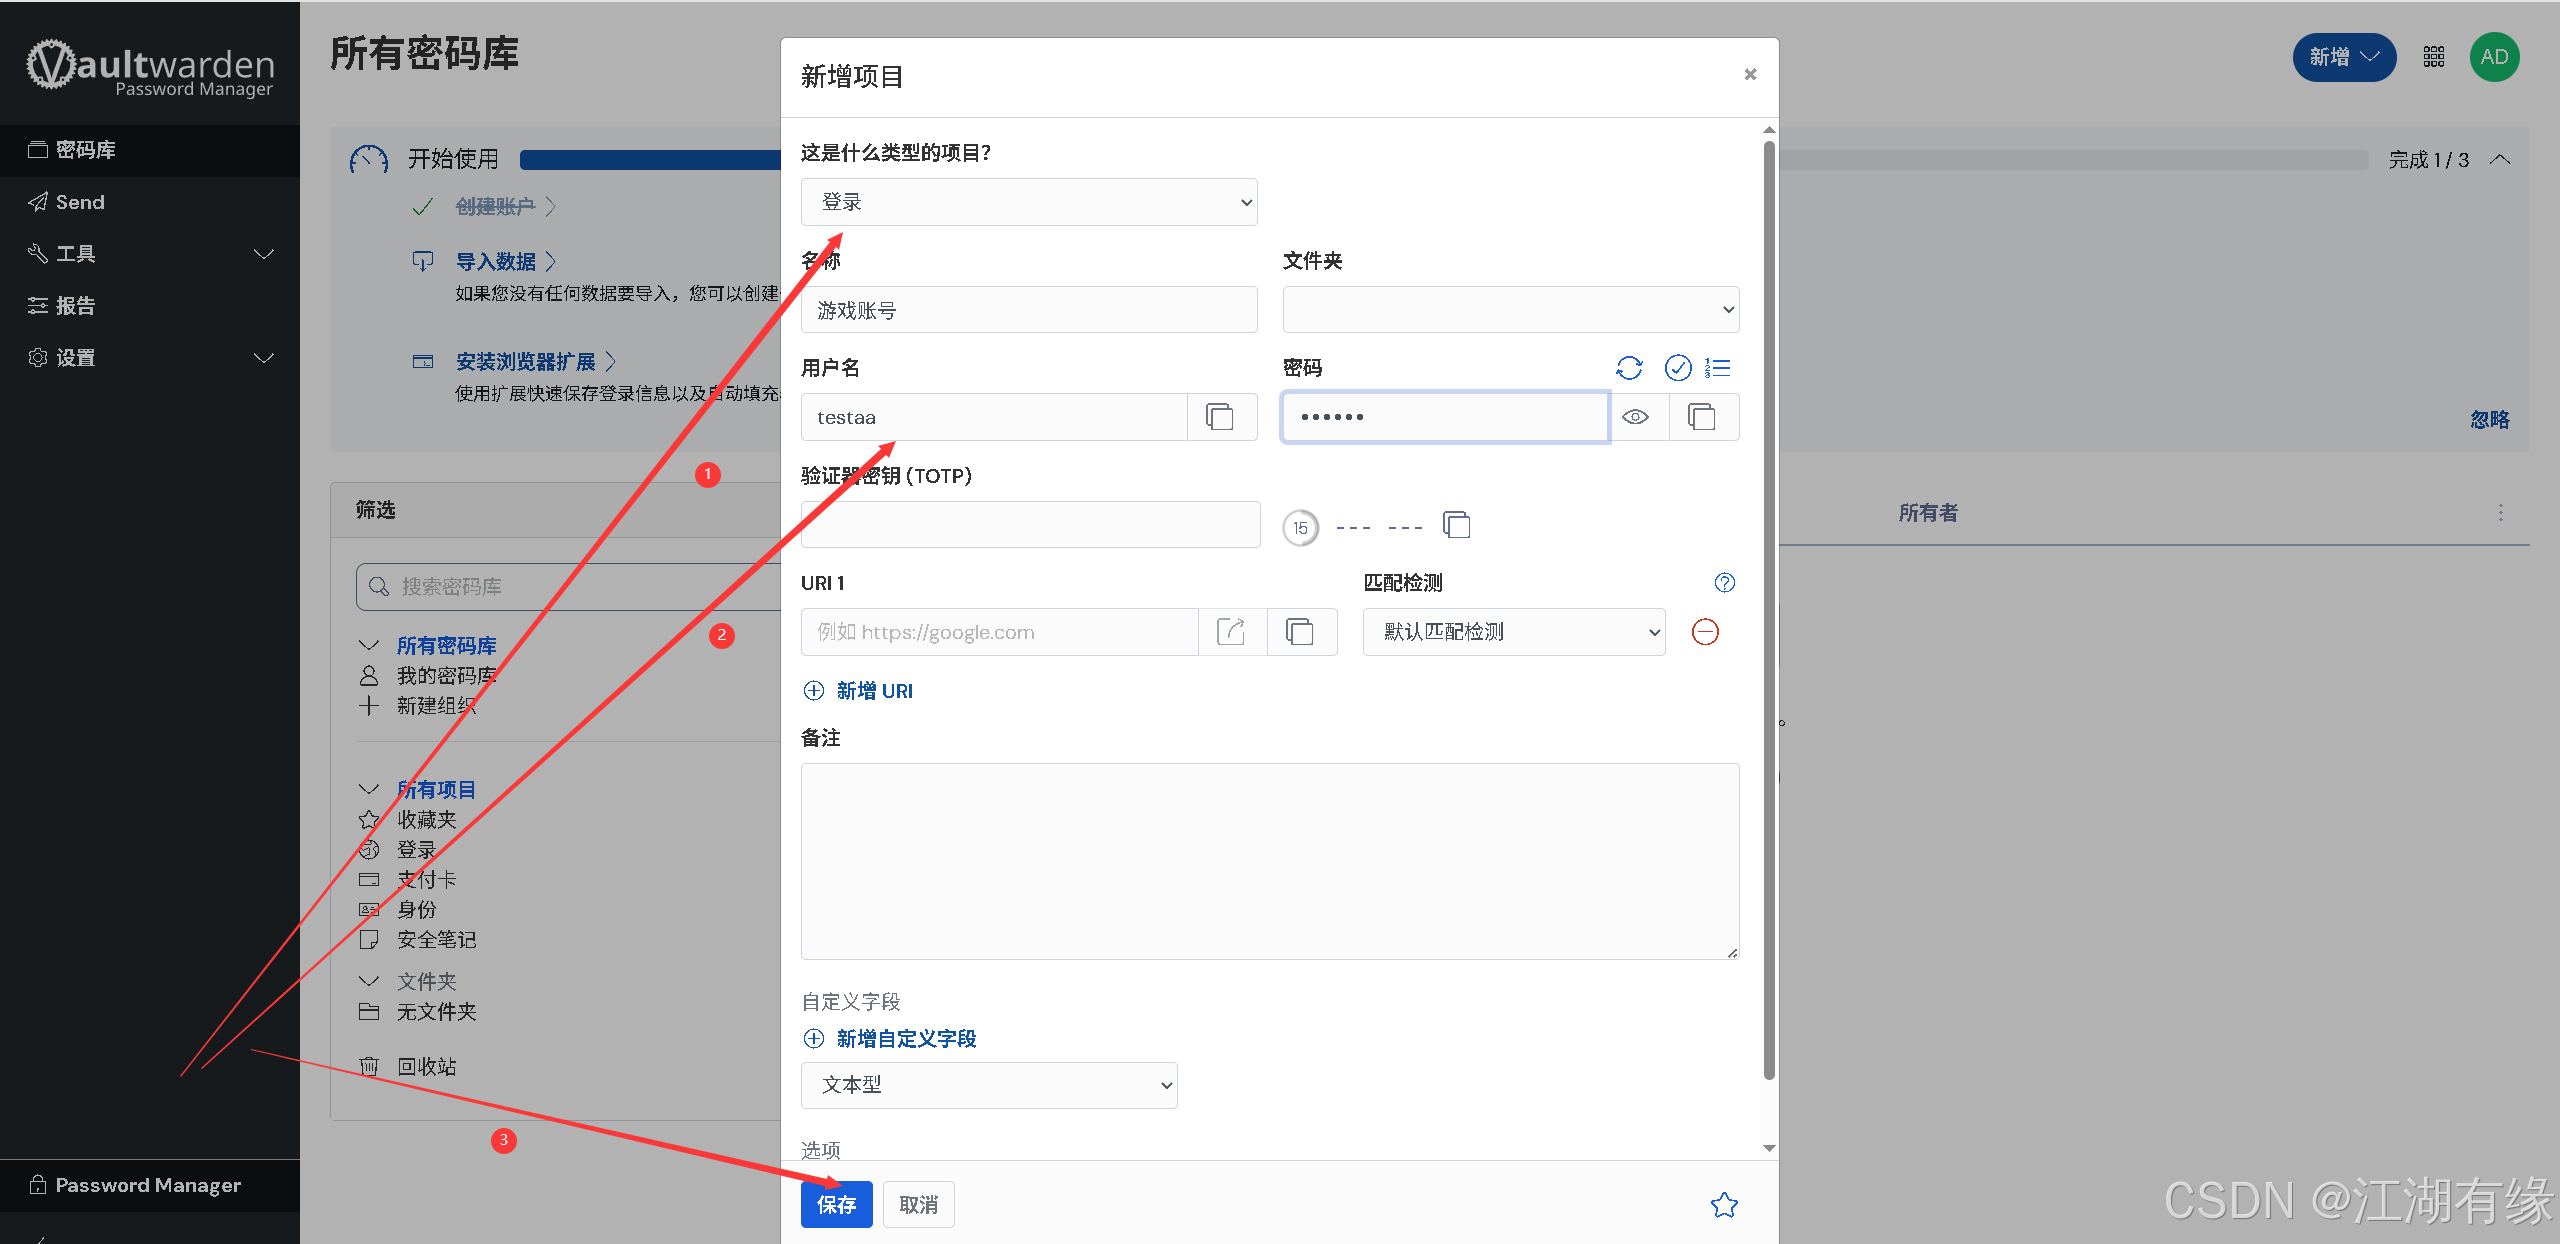Check if password has been exposed
The height and width of the screenshot is (1244, 2560).
[1678, 368]
